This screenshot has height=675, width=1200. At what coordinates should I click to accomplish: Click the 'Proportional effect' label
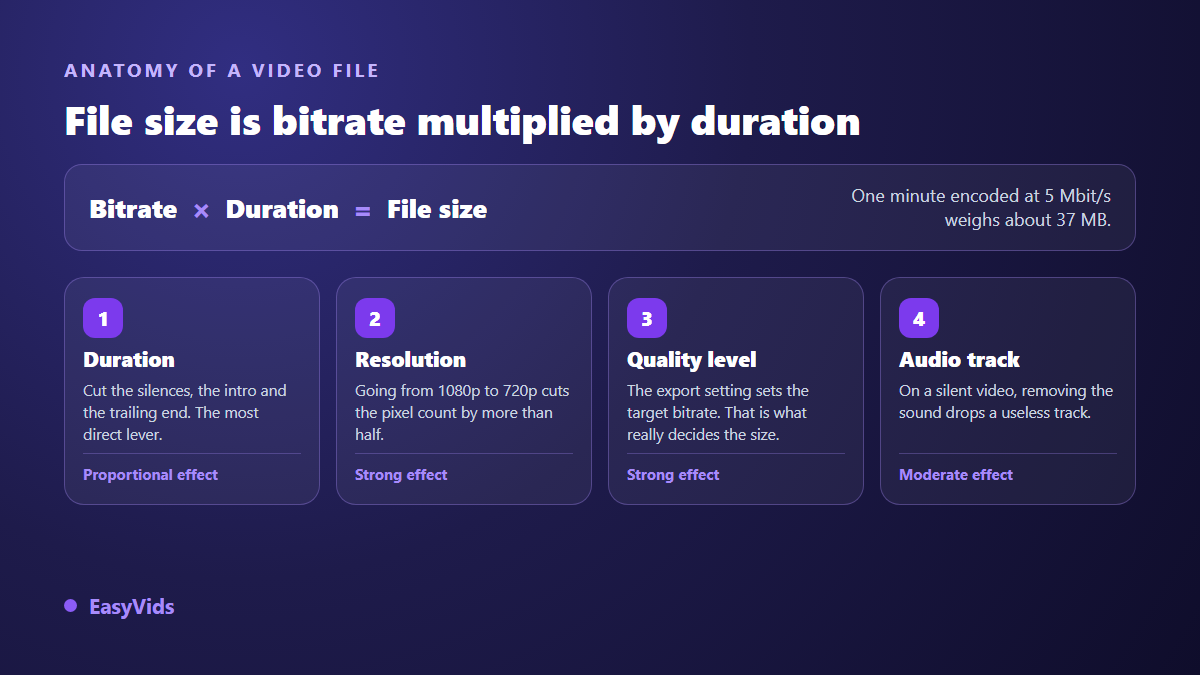(150, 475)
